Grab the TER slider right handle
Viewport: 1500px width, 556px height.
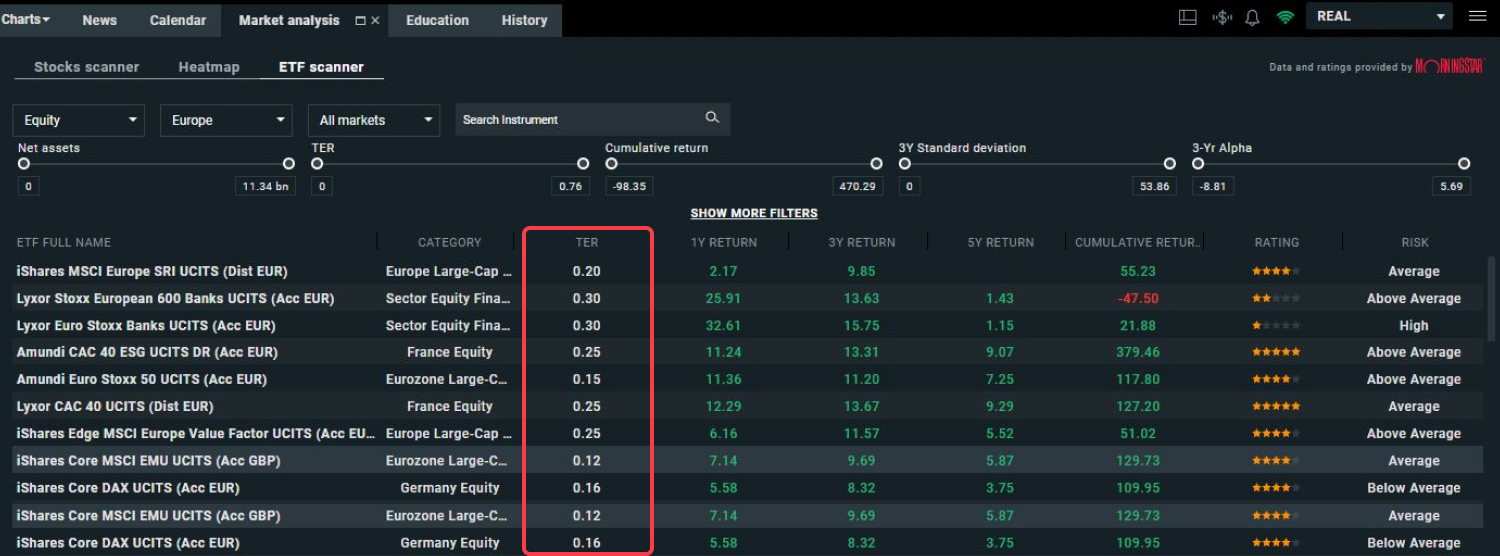583,164
